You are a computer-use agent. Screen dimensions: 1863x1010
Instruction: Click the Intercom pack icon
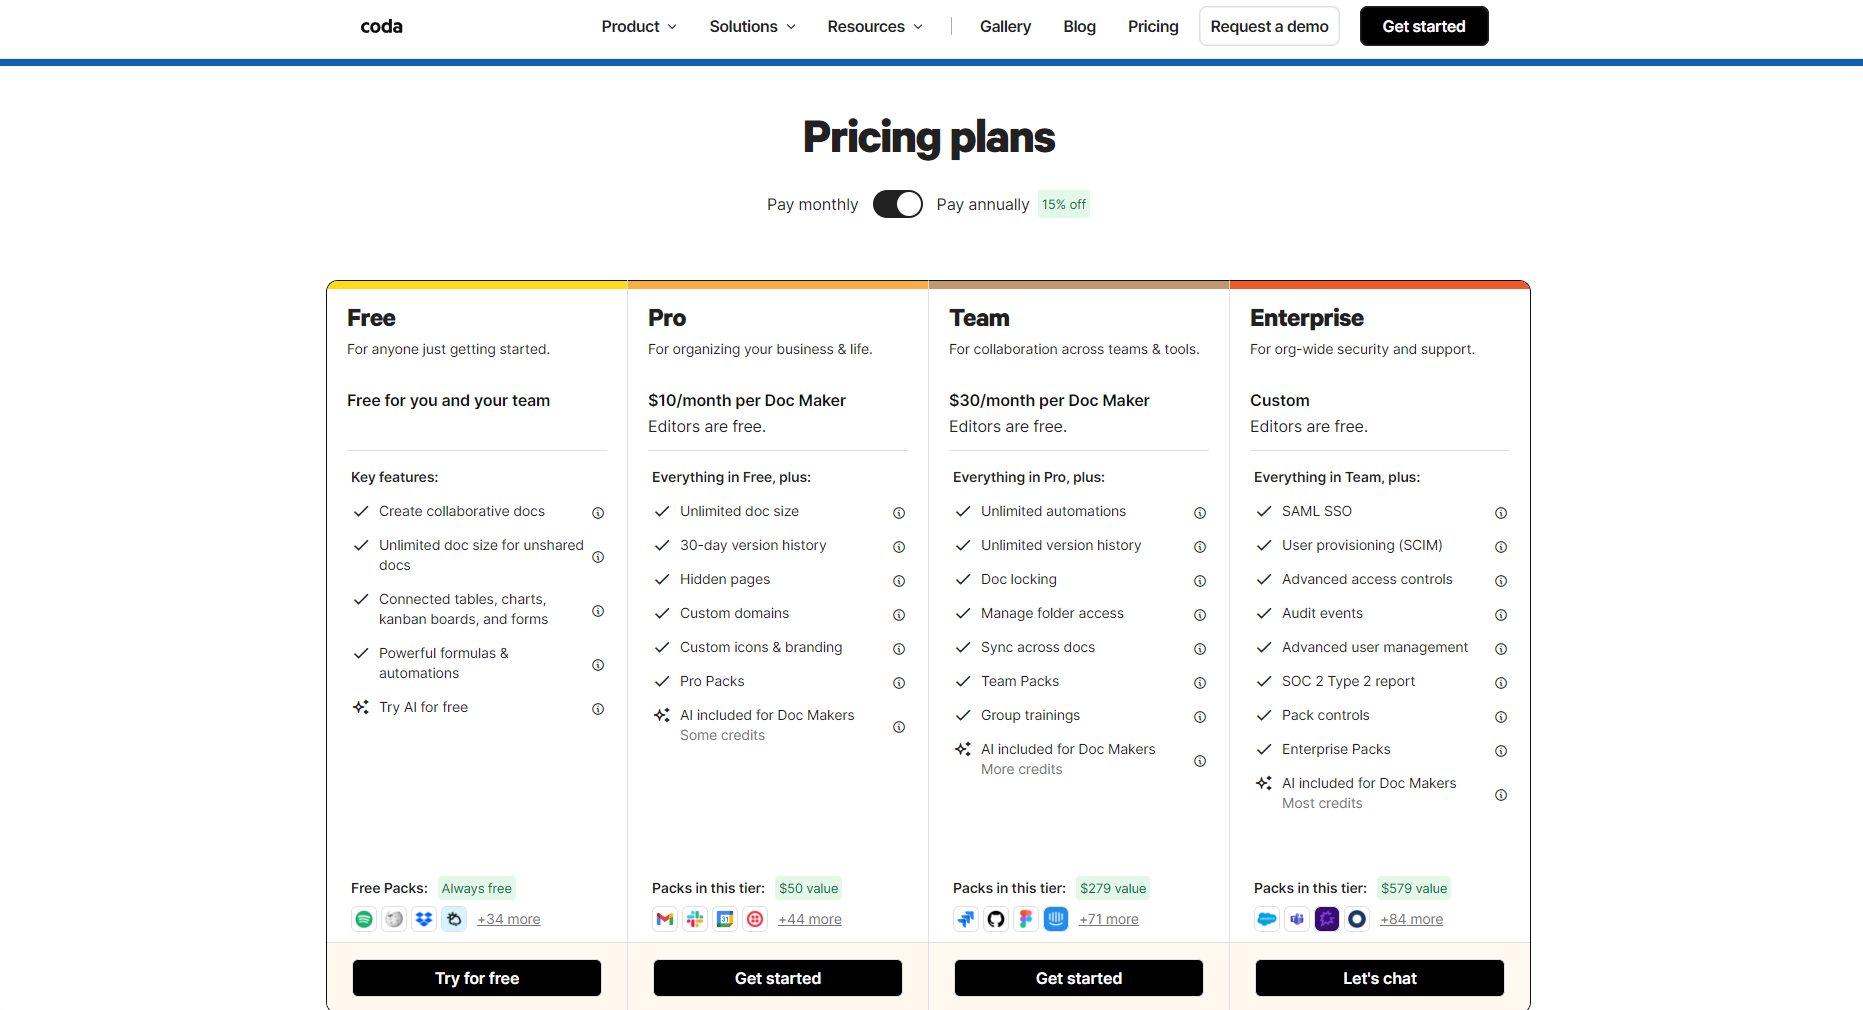pos(1056,919)
